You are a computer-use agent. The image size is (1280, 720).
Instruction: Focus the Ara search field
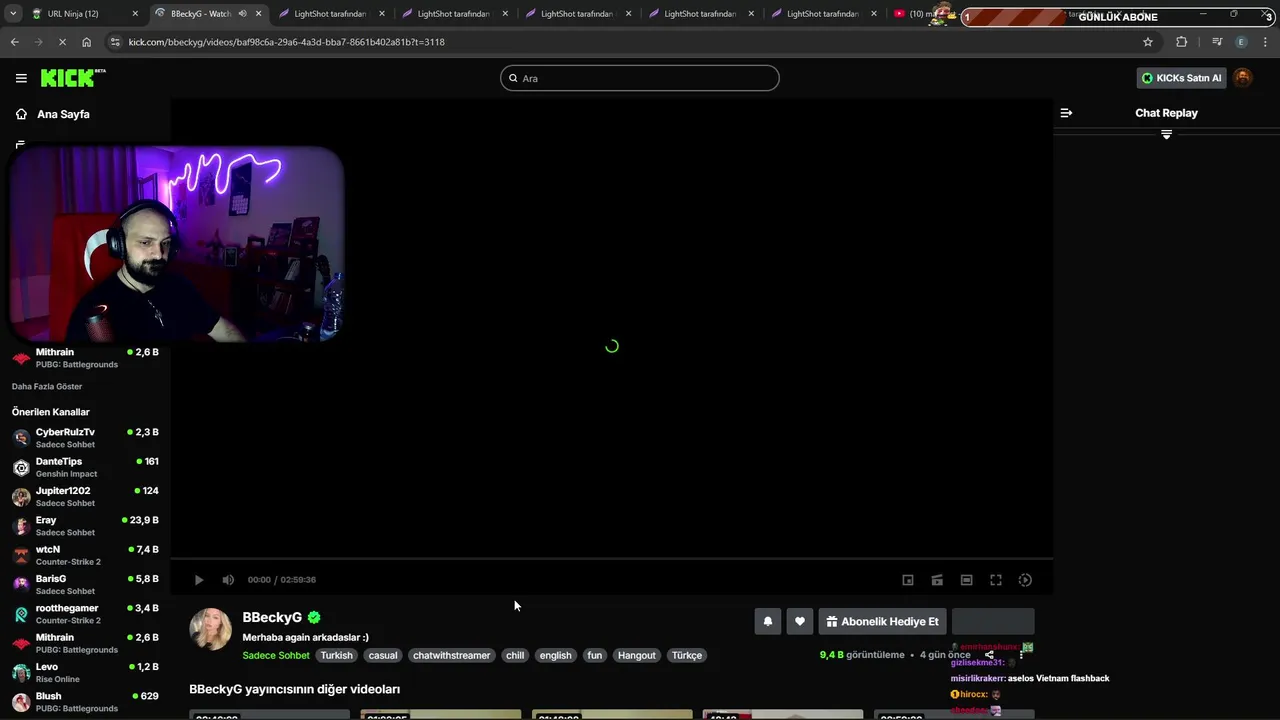tap(640, 78)
